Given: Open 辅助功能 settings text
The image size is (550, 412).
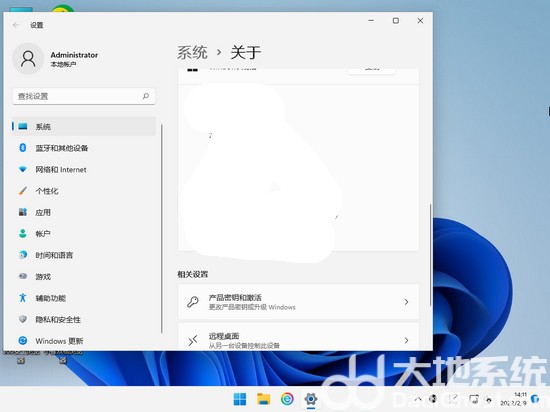Looking at the screenshot, I should pos(51,298).
